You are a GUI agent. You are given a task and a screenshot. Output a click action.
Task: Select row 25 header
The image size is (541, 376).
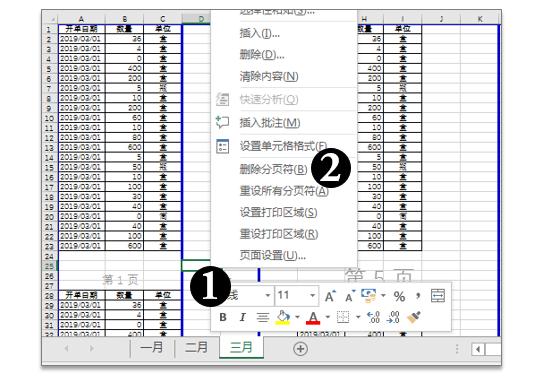pos(49,266)
